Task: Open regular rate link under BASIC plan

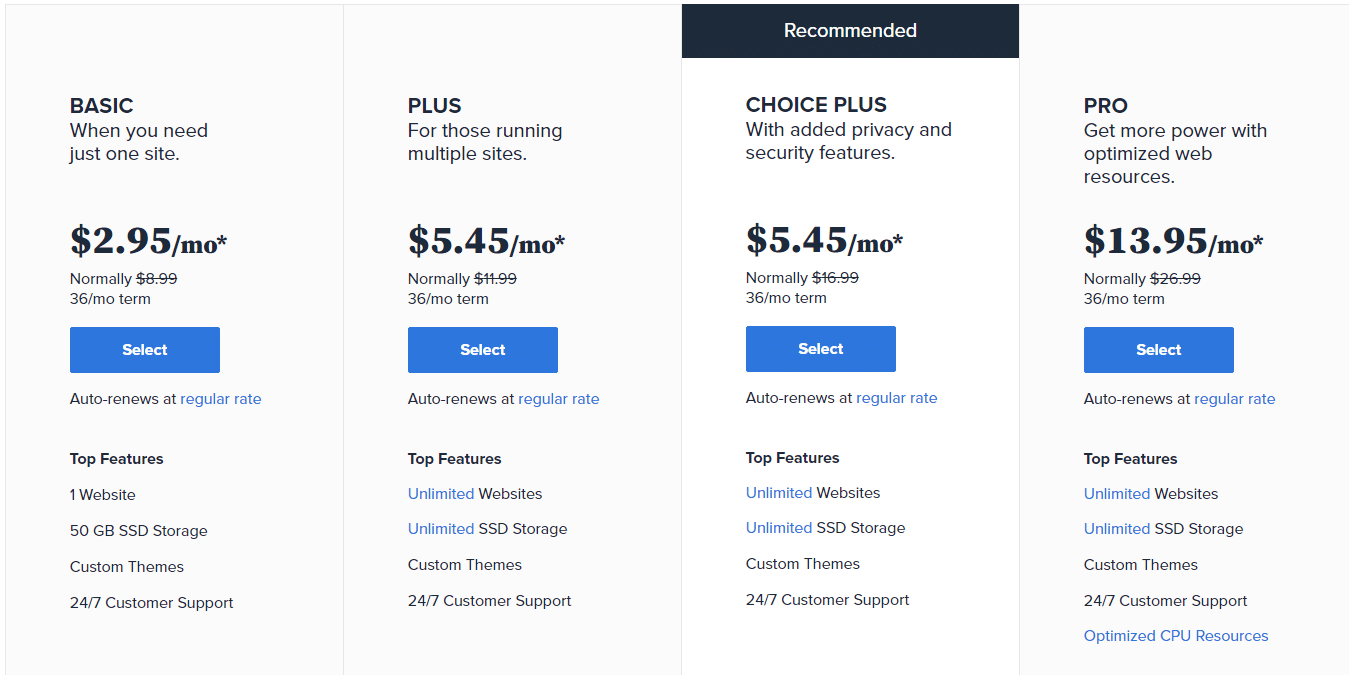Action: point(221,399)
